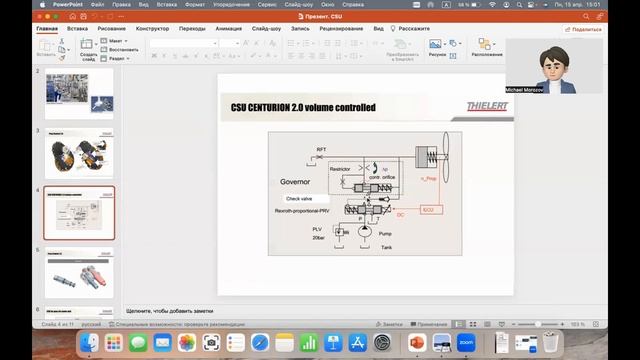Start slide show from the status bar icon
This screenshot has width=640, height=360.
(x=502, y=324)
